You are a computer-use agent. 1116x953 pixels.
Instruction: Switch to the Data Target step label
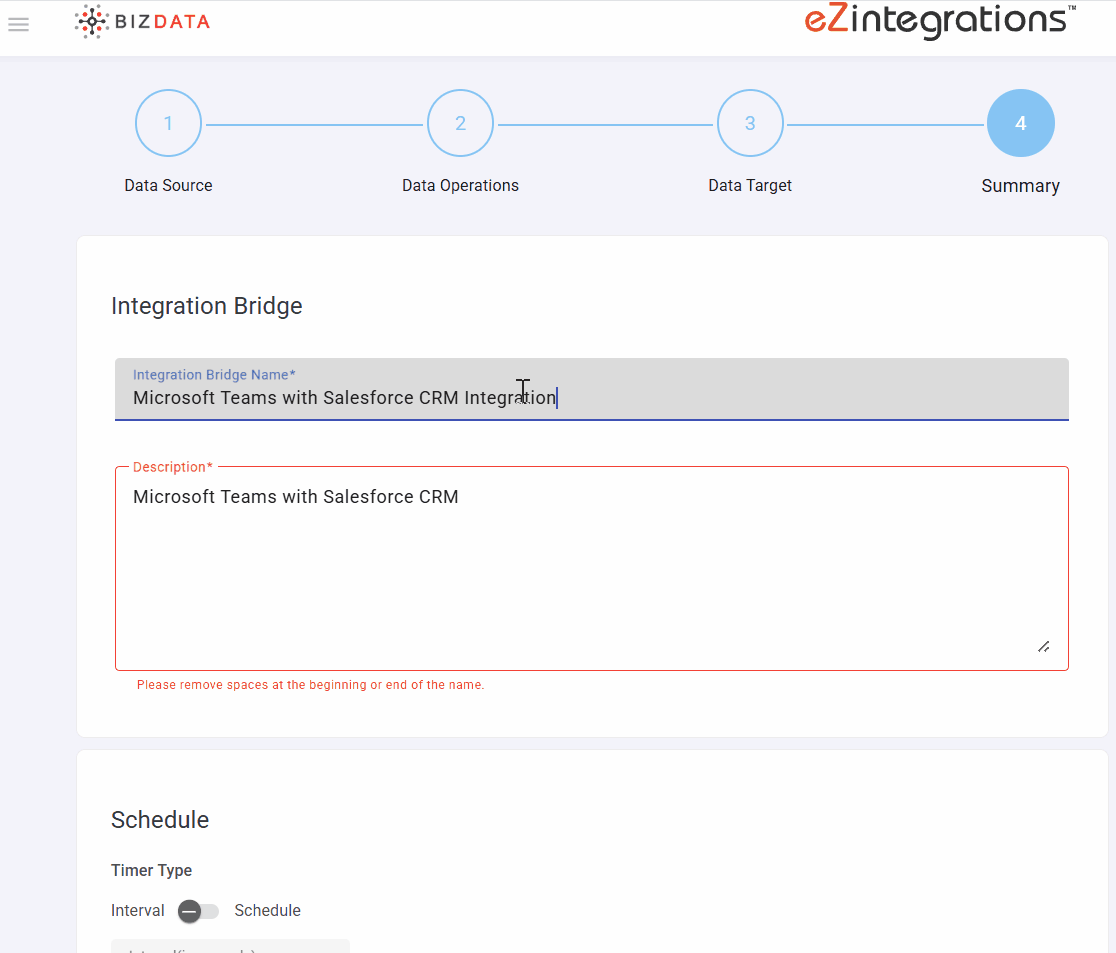[750, 186]
